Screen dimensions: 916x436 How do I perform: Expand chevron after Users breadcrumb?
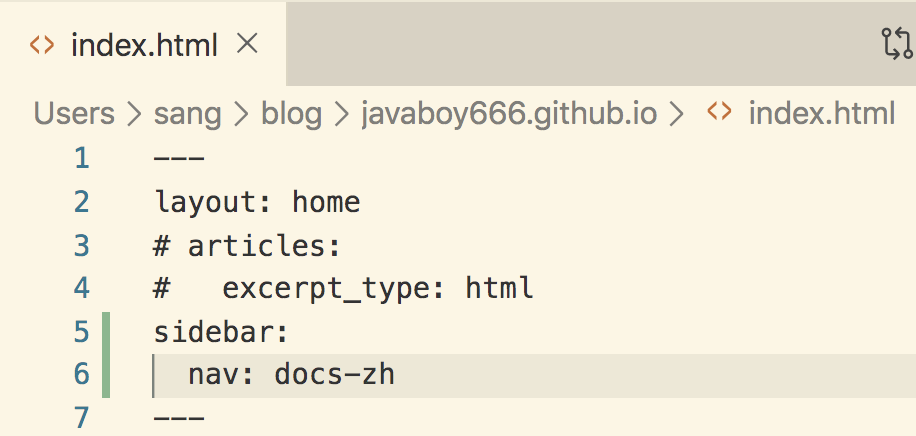point(134,115)
